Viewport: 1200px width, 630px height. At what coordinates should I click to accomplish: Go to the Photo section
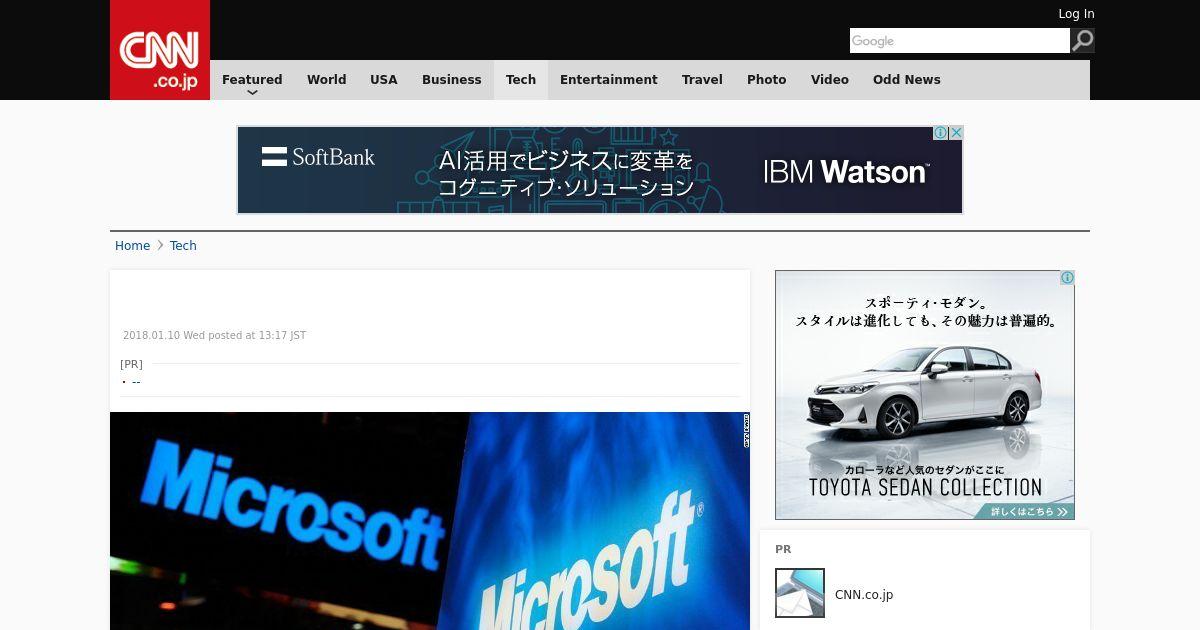point(767,80)
